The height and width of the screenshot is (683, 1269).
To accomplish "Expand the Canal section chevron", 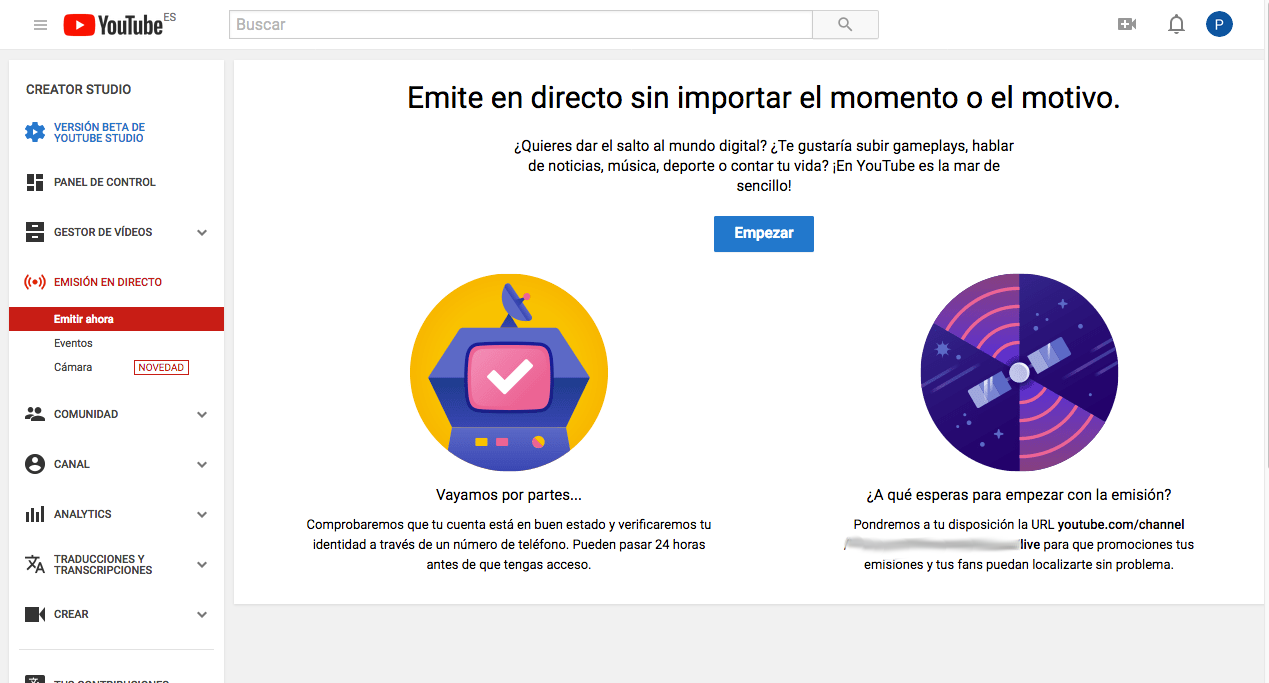I will click(x=202, y=464).
